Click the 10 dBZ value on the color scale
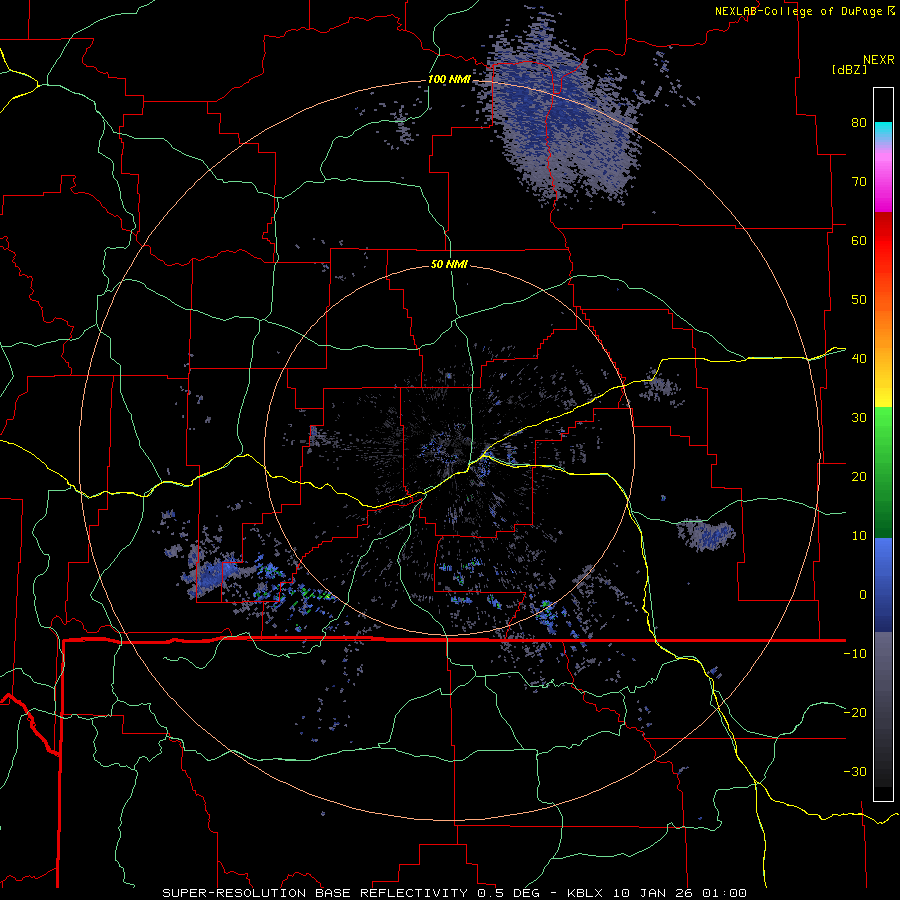This screenshot has width=900, height=900. click(x=859, y=536)
